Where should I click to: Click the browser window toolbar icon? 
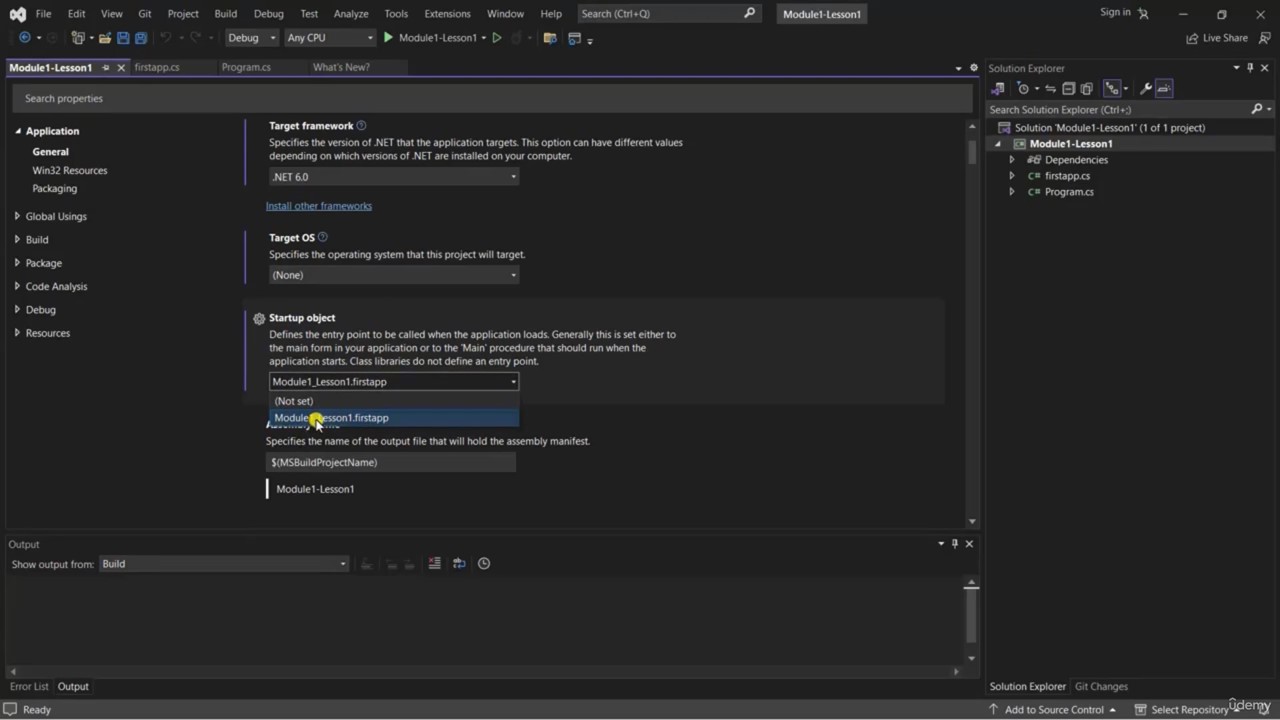click(x=575, y=38)
